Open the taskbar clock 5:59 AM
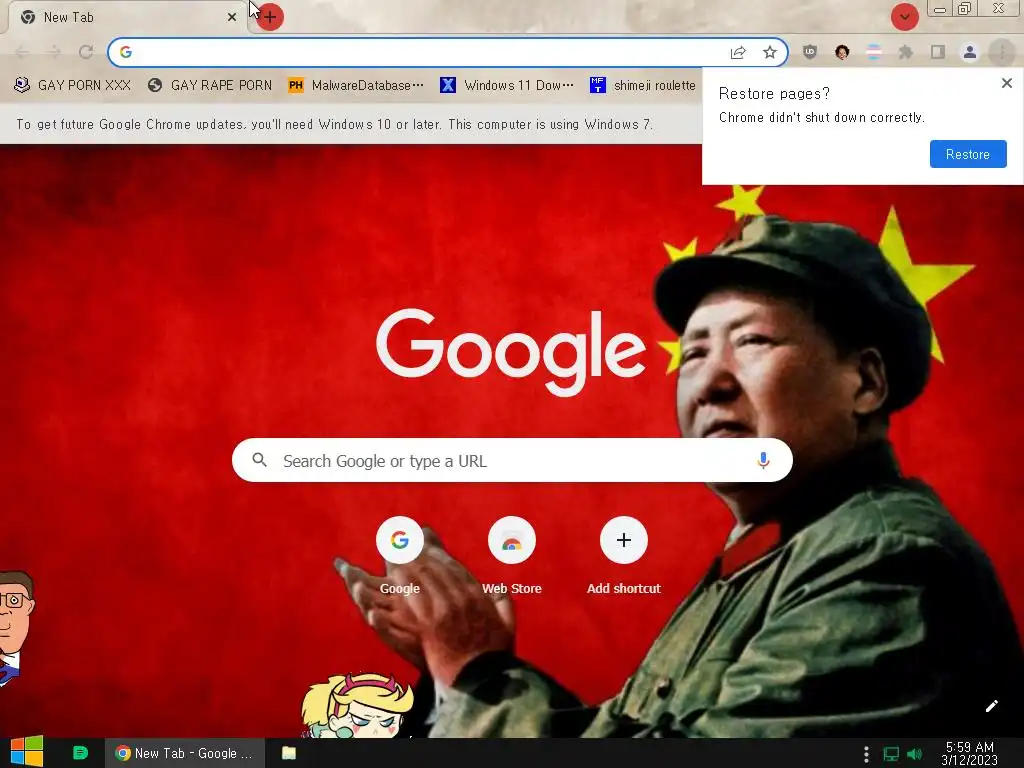 click(969, 753)
